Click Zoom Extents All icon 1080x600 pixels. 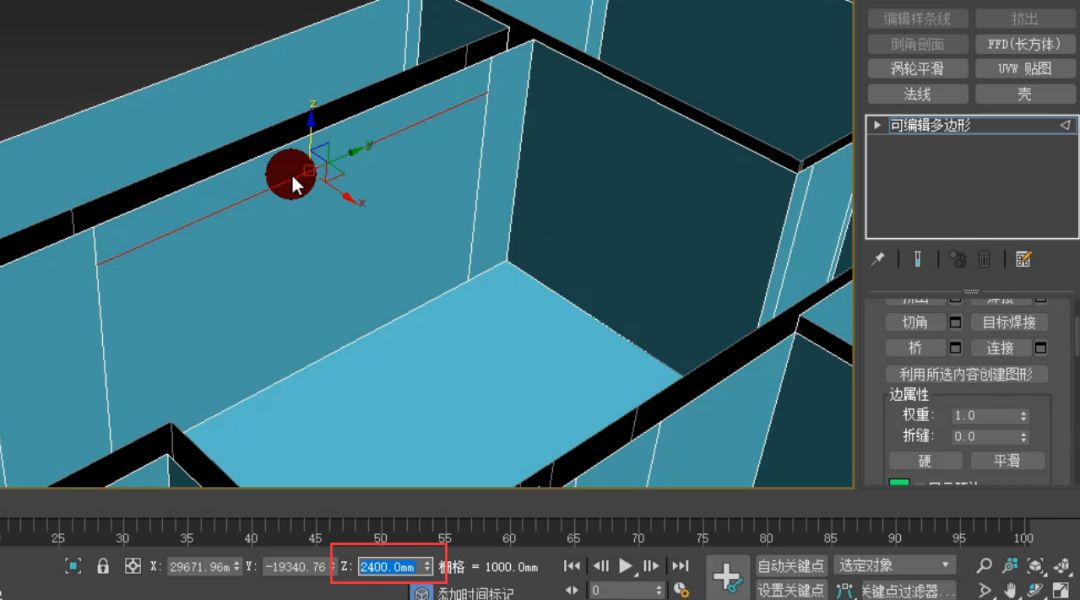click(x=1061, y=566)
